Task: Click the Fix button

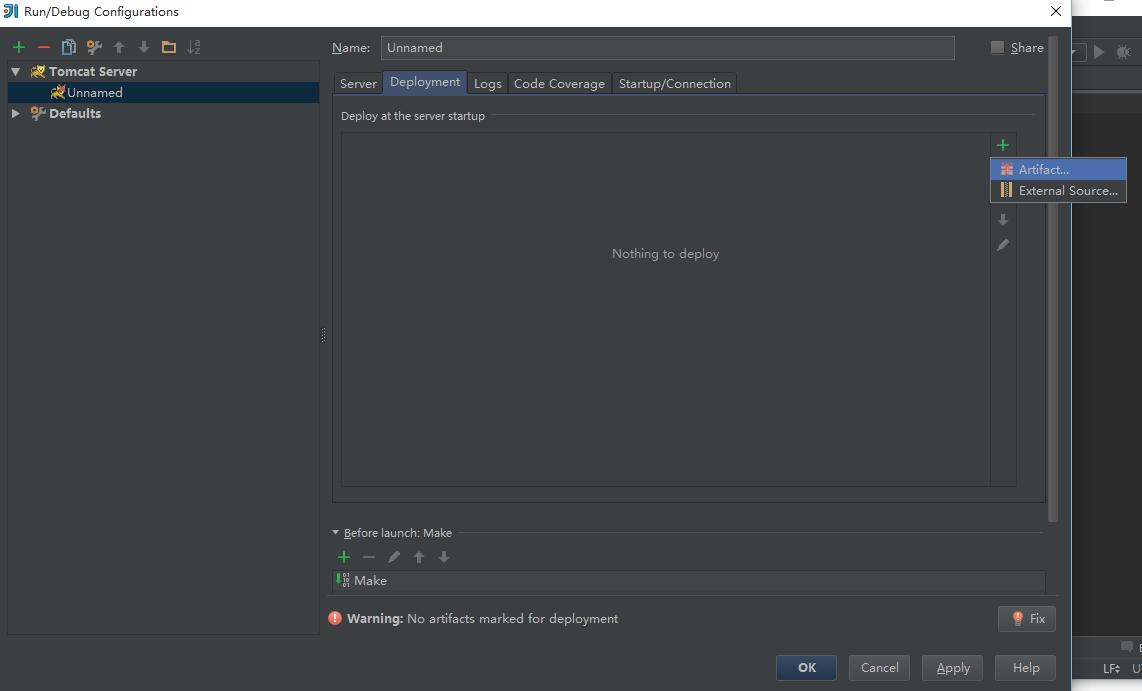Action: tap(1027, 619)
